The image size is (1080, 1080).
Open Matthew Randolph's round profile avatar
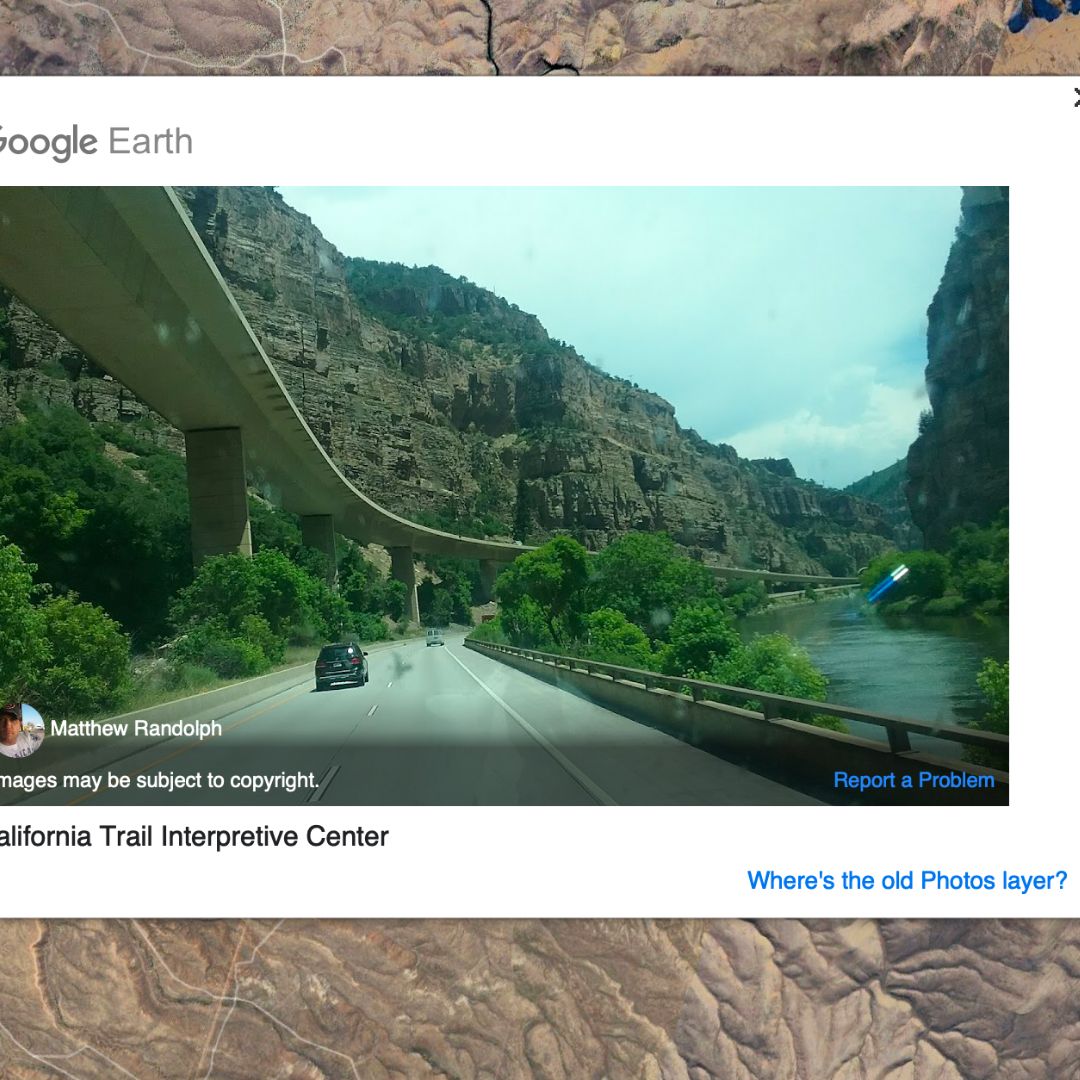21,730
